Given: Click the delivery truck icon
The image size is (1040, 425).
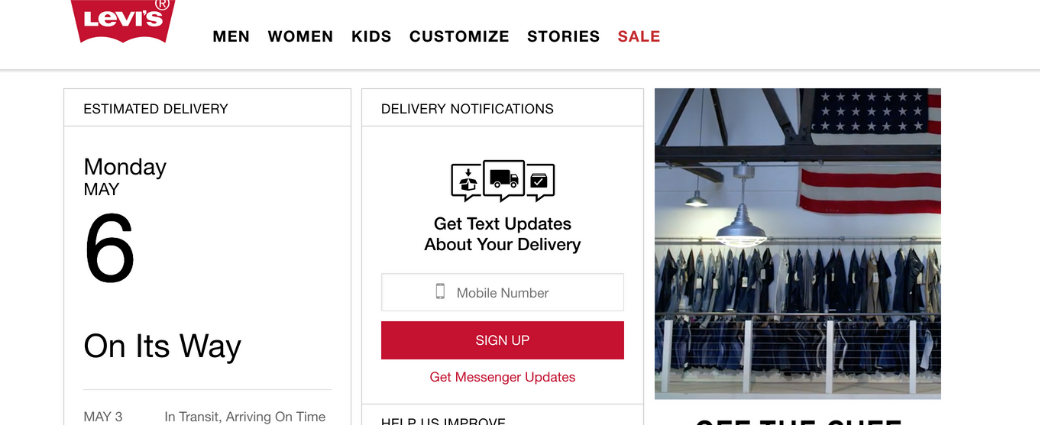Looking at the screenshot, I should point(503,179).
